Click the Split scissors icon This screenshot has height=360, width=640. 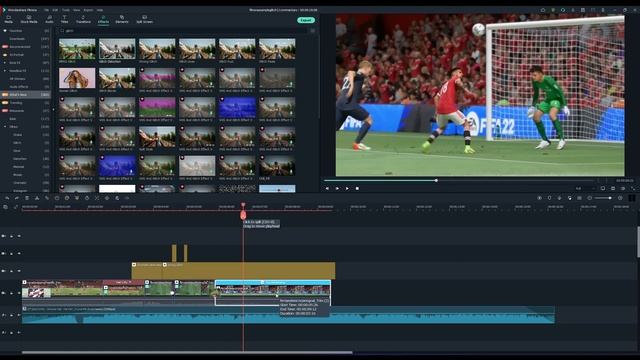click(37, 198)
